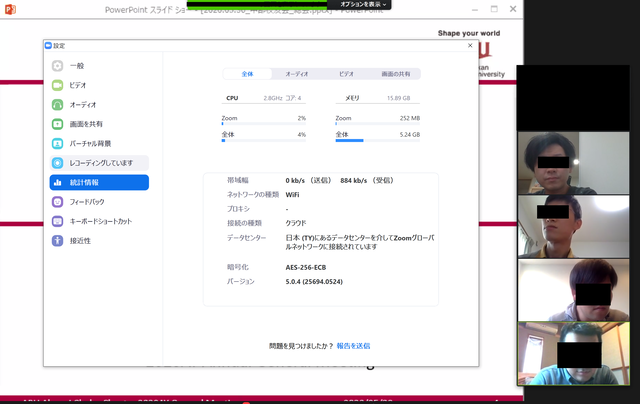
Task: Click the 884 kb/s received bandwidth value
Action: click(353, 180)
